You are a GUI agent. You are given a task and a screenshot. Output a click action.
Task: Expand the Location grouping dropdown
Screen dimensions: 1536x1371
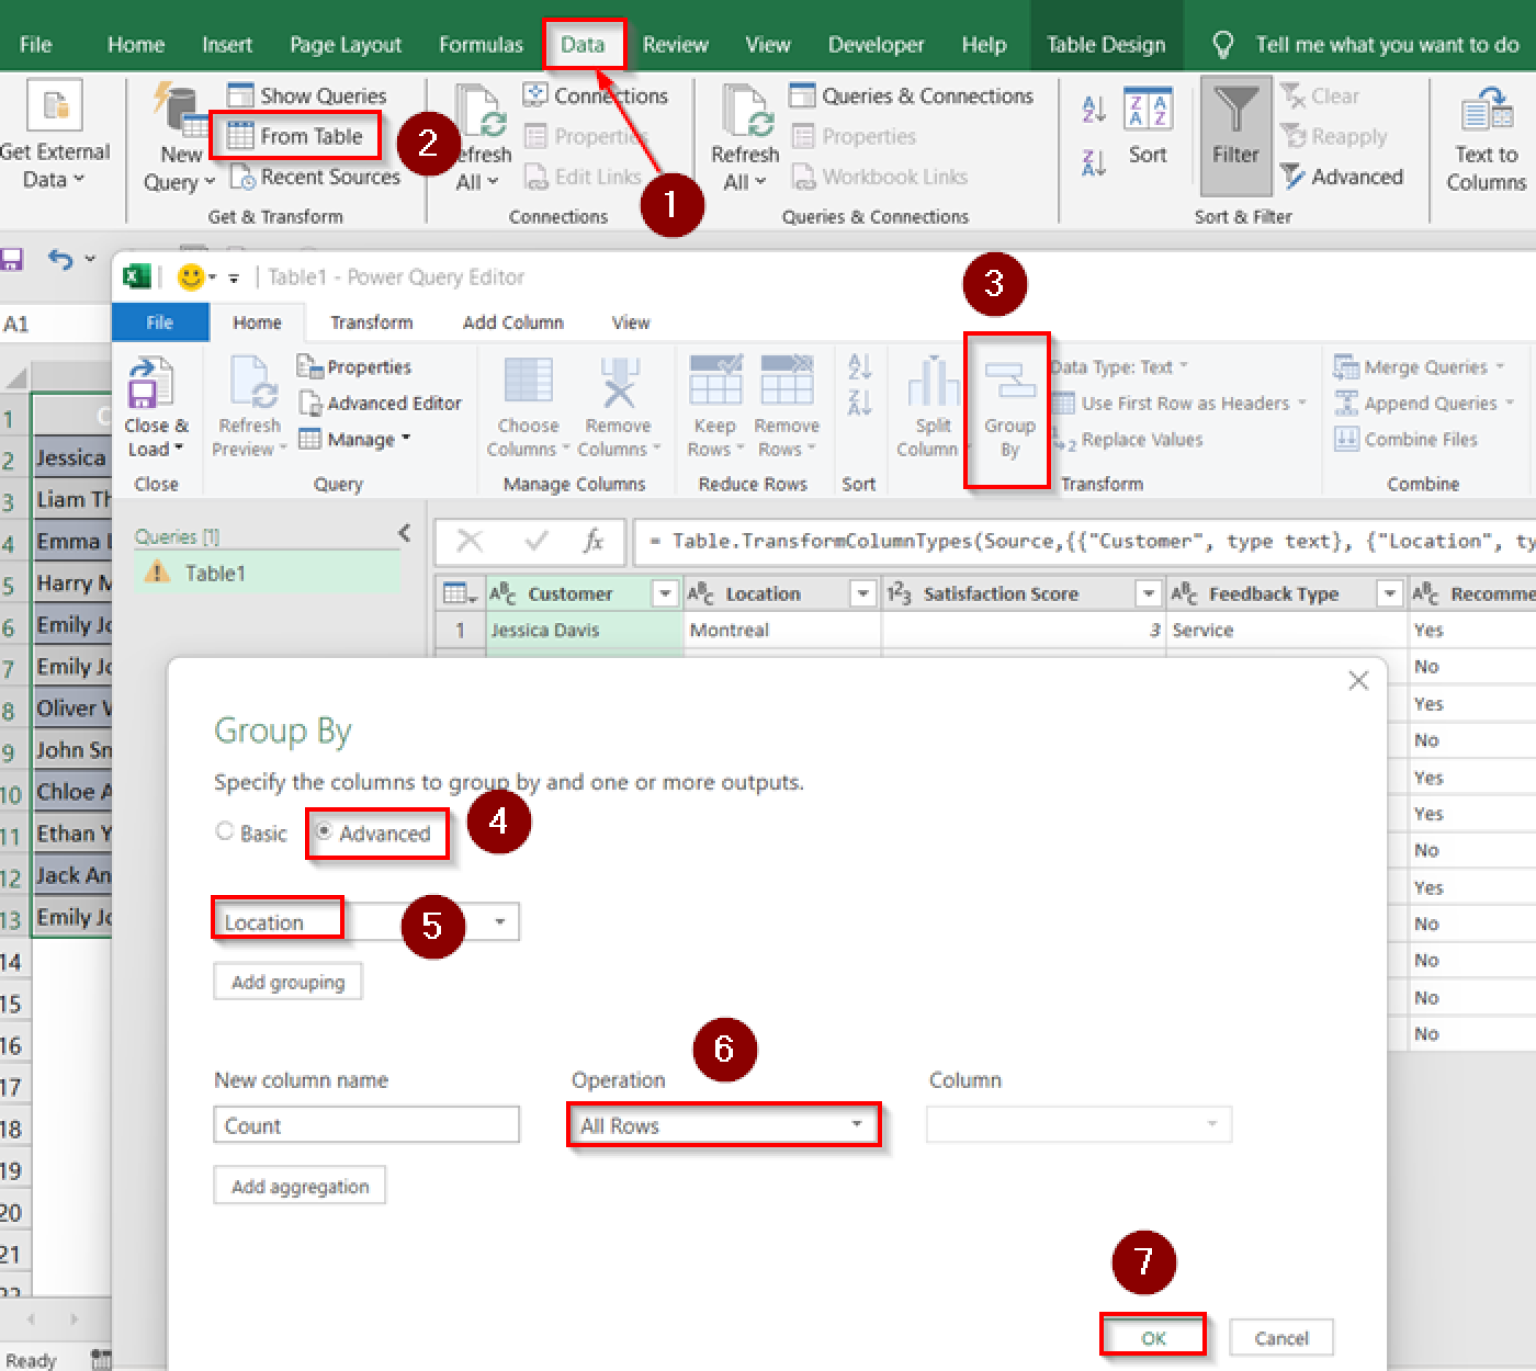(499, 921)
